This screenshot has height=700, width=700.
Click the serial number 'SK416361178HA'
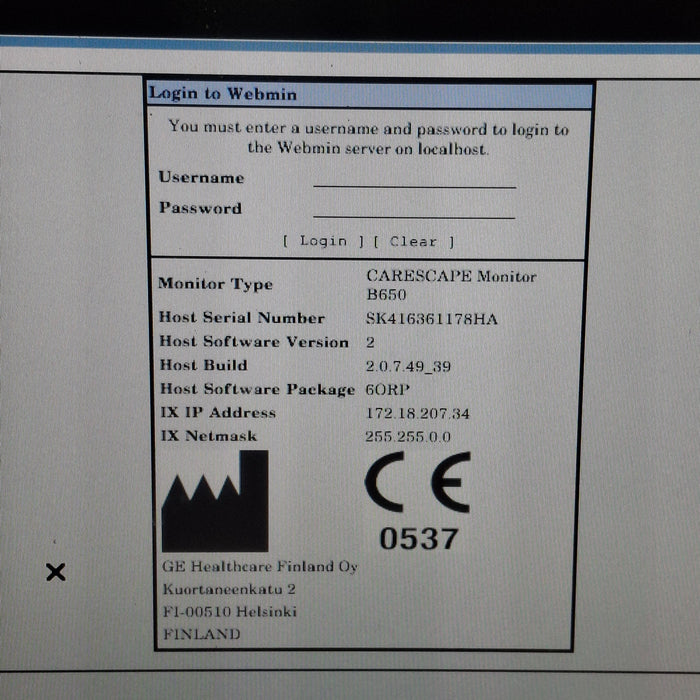(431, 319)
